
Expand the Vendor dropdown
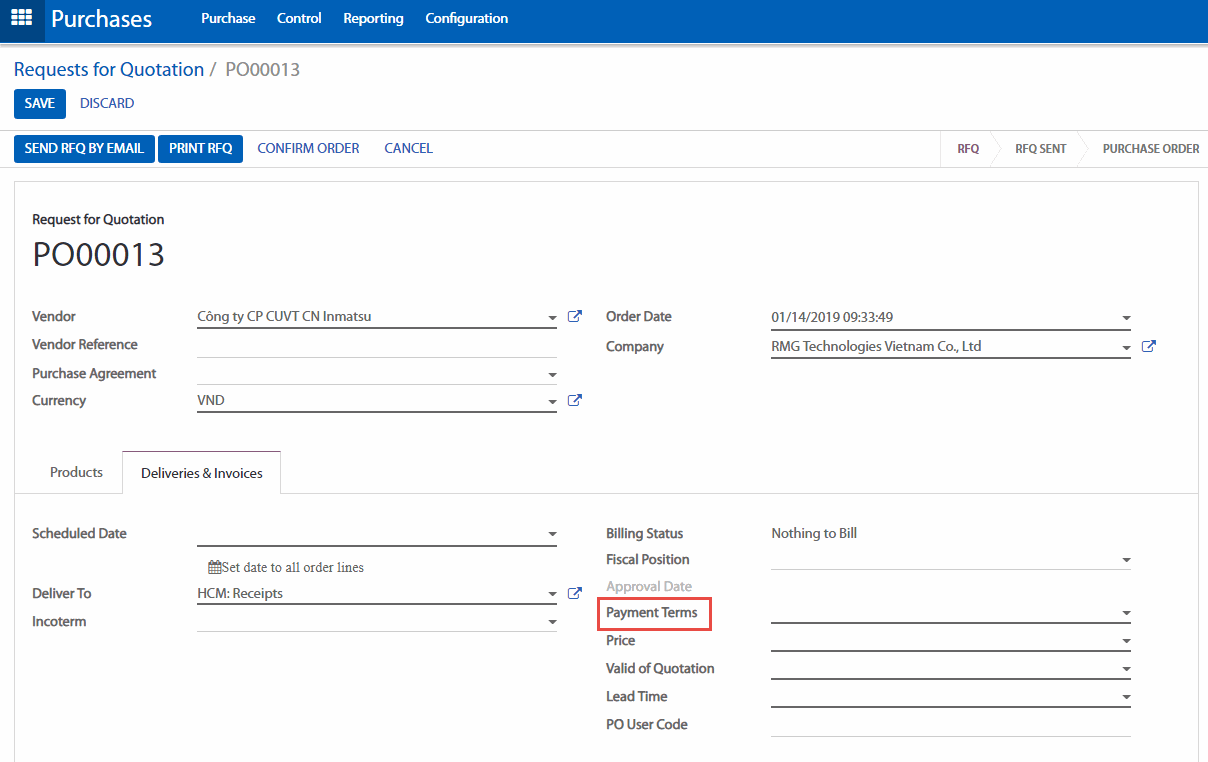(552, 319)
